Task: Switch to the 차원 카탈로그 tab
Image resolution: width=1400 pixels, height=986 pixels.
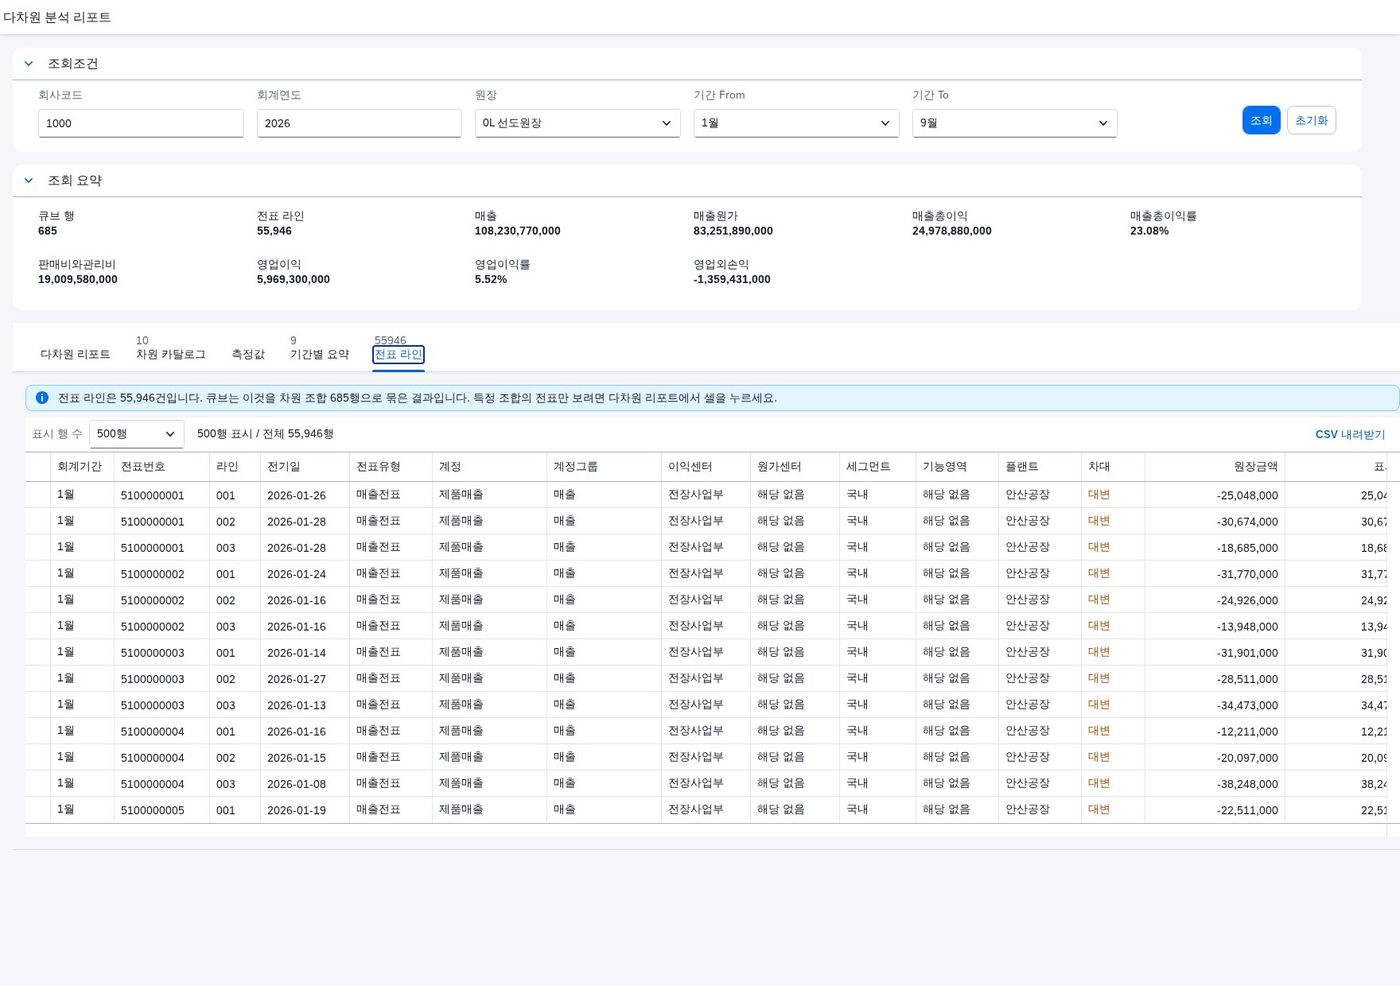Action: 171,354
